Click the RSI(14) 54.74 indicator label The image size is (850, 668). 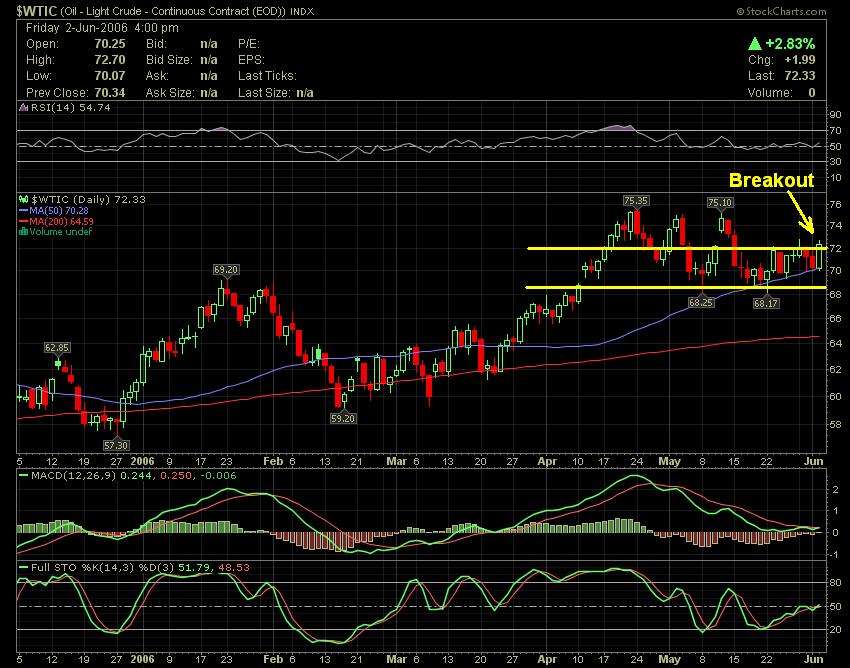(70, 107)
